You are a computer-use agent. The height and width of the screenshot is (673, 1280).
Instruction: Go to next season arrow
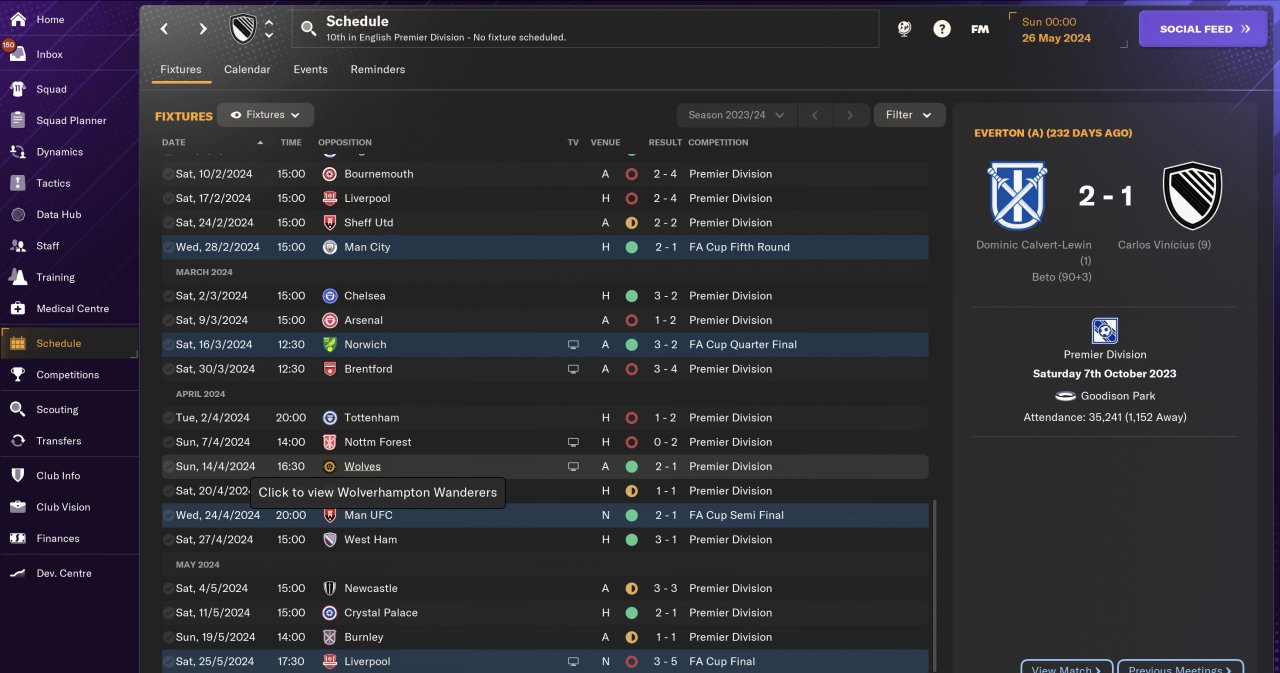pyautogui.click(x=850, y=115)
